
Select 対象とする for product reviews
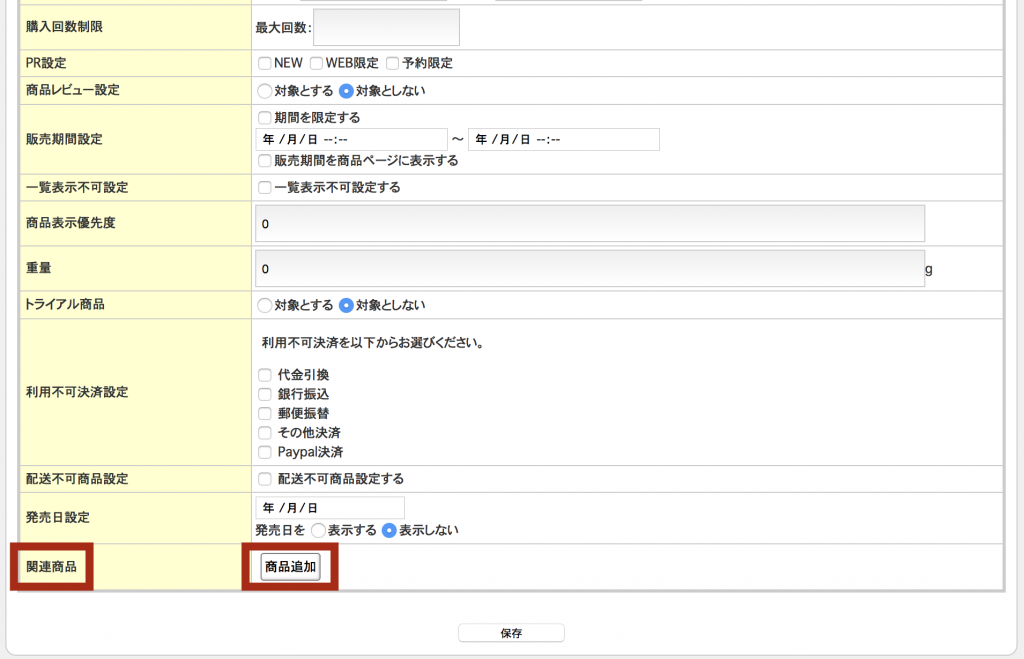[264, 90]
